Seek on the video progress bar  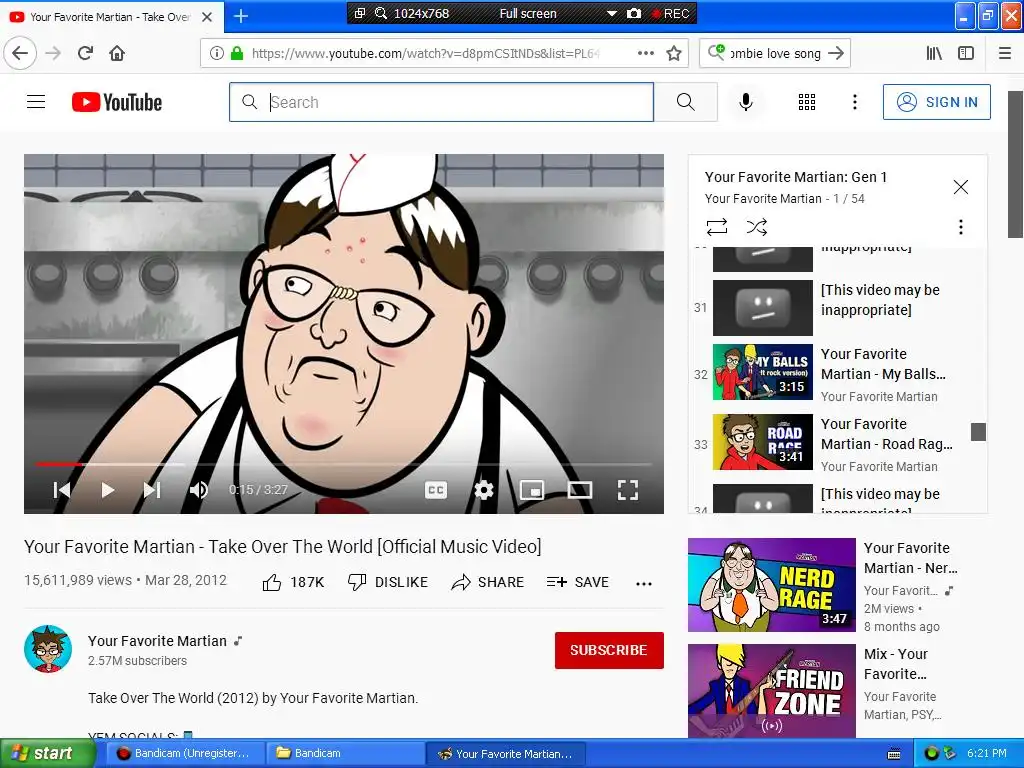[344, 464]
